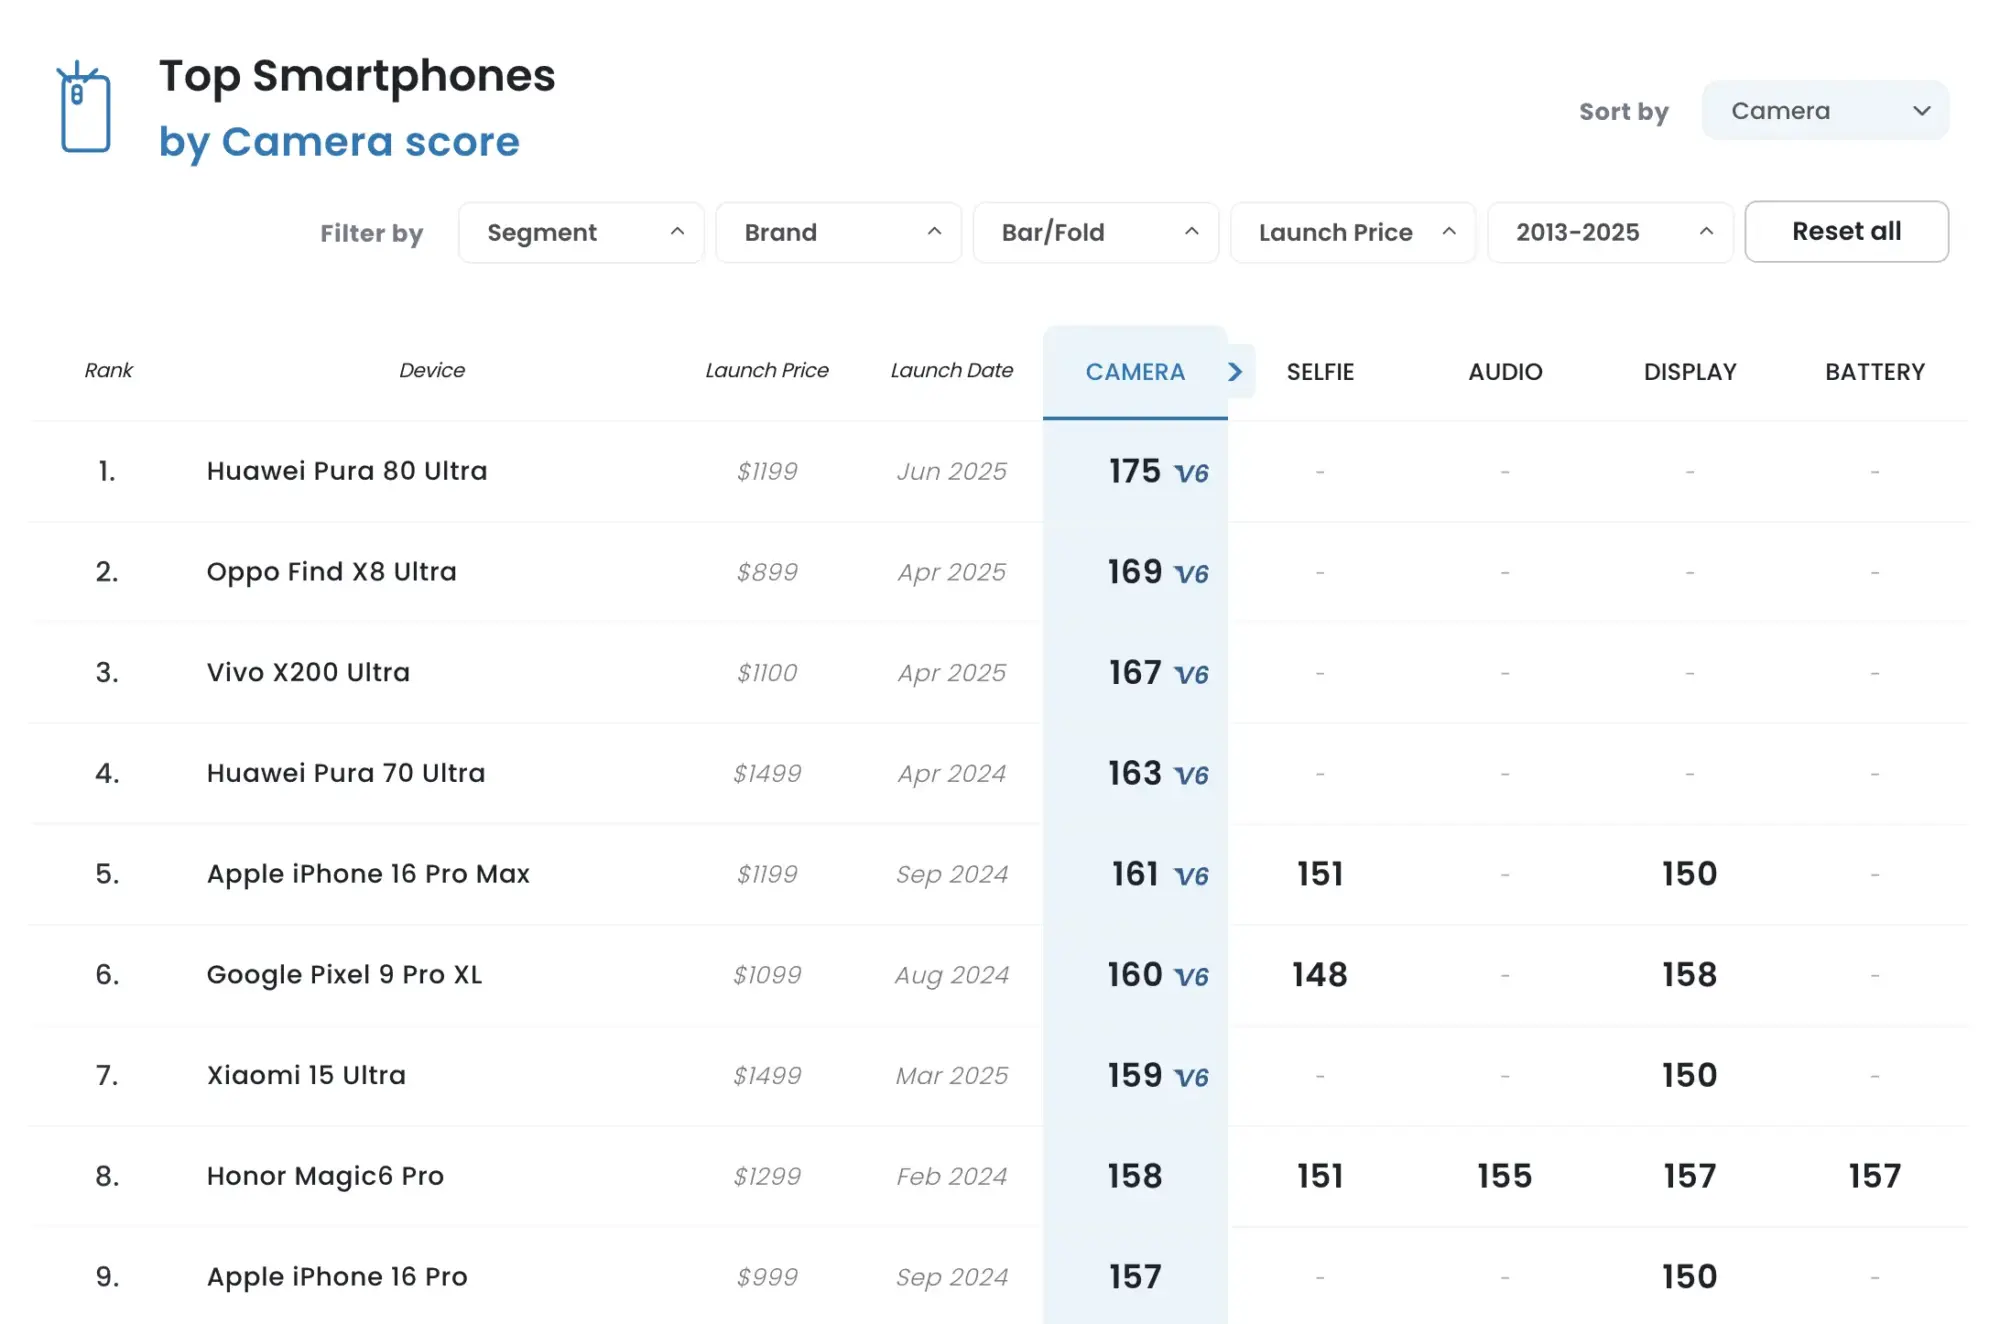Click the Rank column header
The width and height of the screenshot is (2000, 1324).
109,371
